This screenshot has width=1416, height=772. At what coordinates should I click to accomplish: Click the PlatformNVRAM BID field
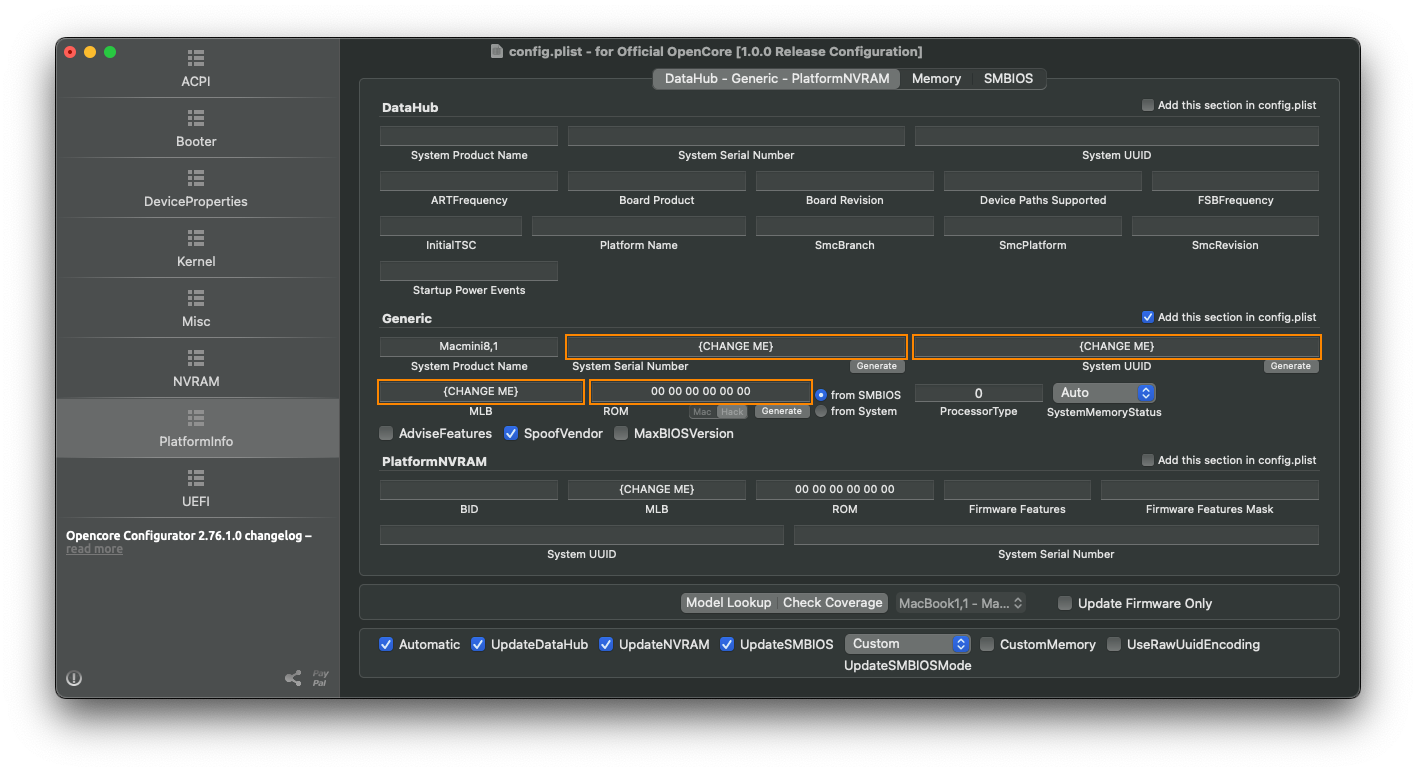(x=469, y=490)
